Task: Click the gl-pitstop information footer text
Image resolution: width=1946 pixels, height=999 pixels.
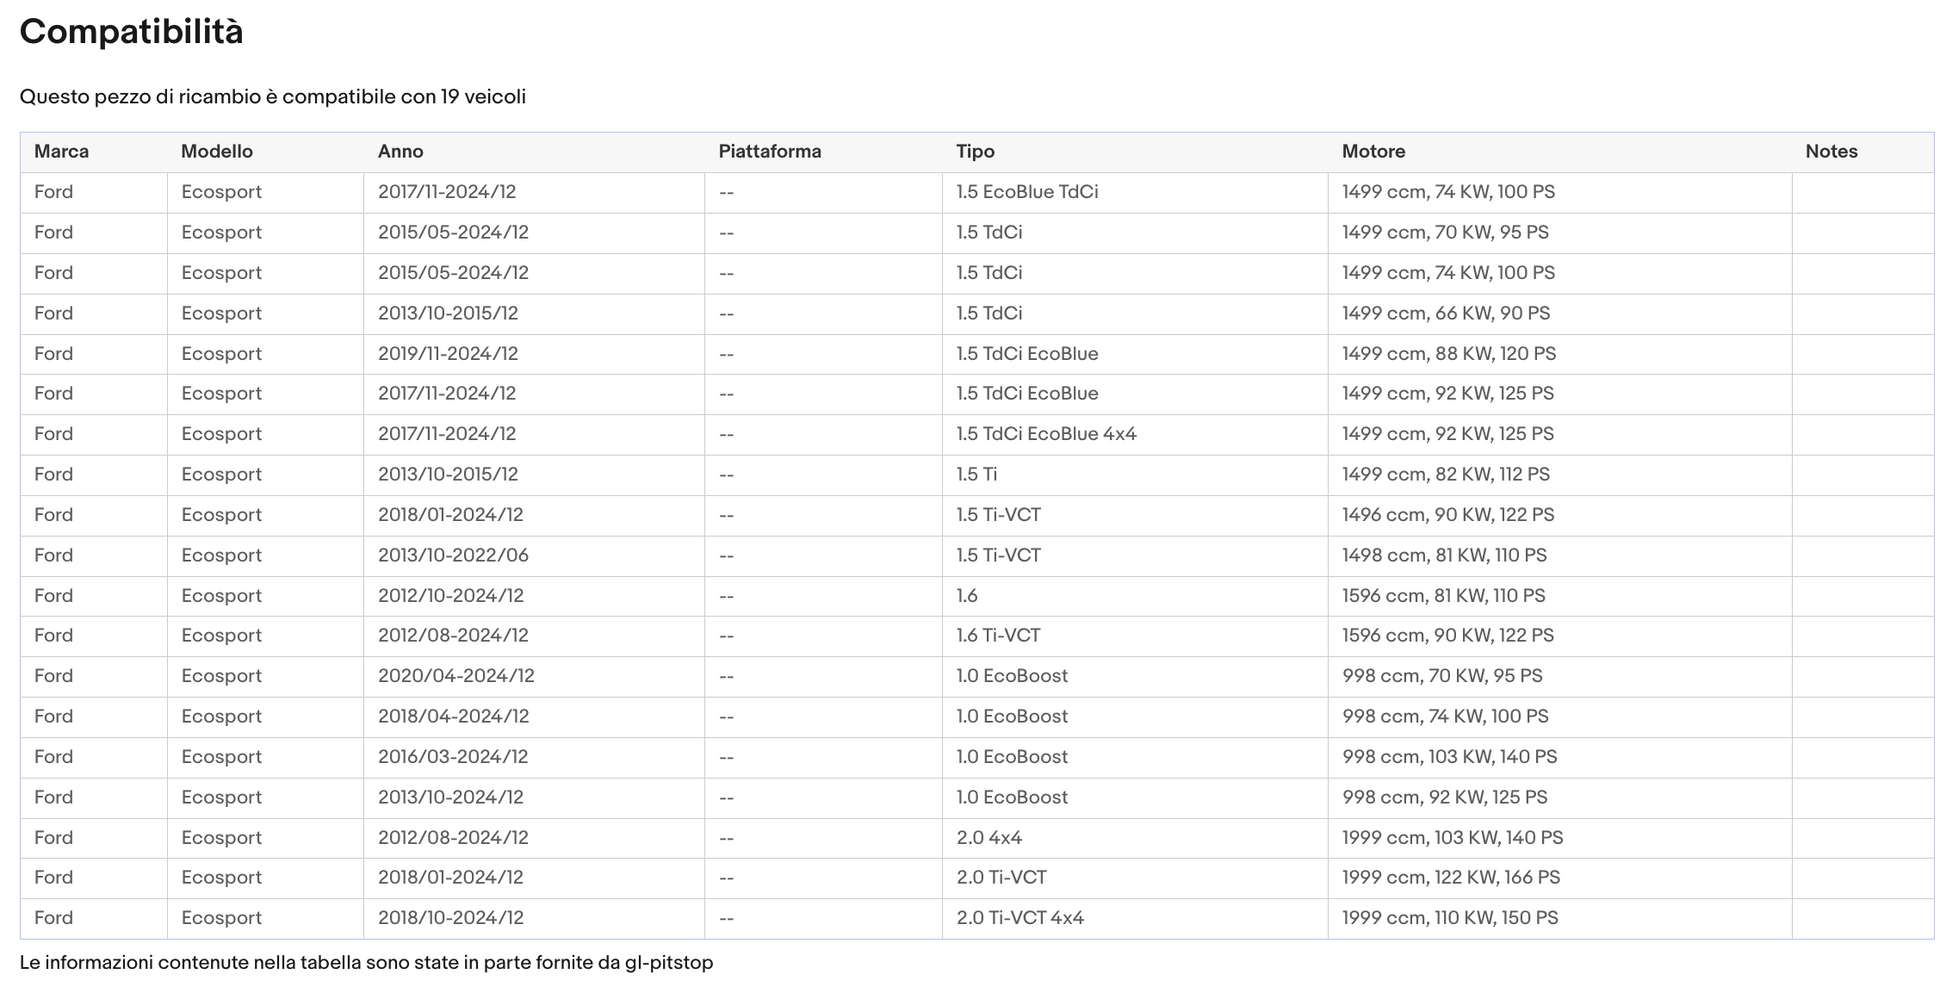Action: click(x=366, y=963)
